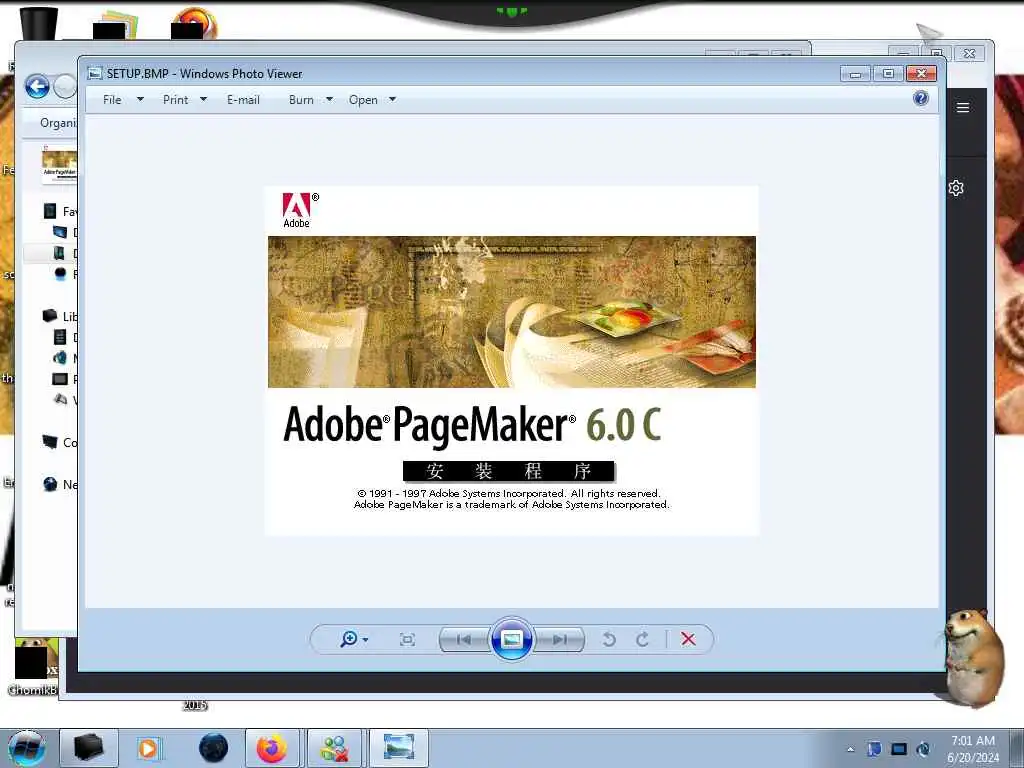Open the GhomikB desktop icon
The width and height of the screenshot is (1024, 768).
point(33,666)
